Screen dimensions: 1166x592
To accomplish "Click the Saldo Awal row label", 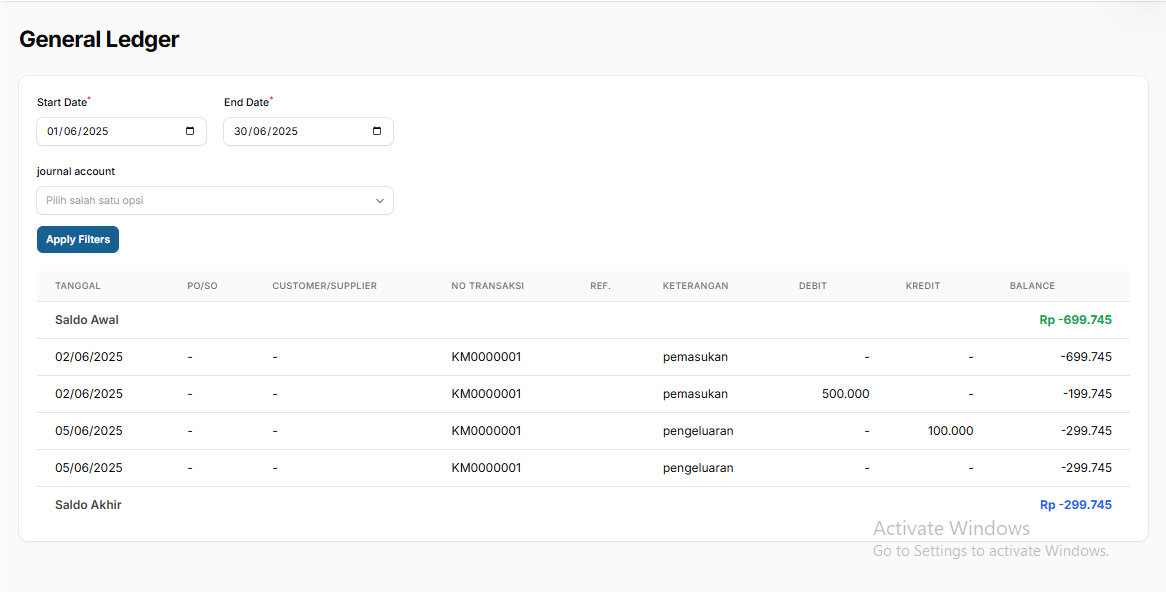I will 87,320.
